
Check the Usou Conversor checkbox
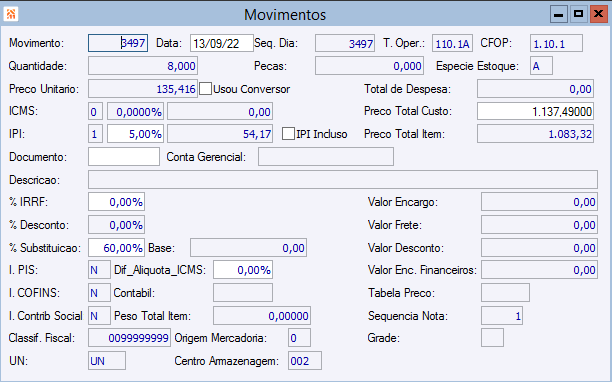click(x=205, y=89)
